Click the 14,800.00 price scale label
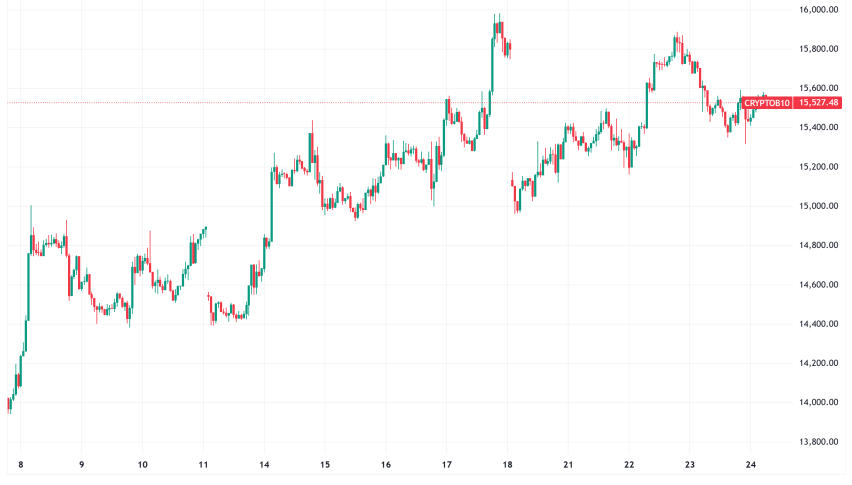The width and height of the screenshot is (852, 485). pyautogui.click(x=817, y=246)
